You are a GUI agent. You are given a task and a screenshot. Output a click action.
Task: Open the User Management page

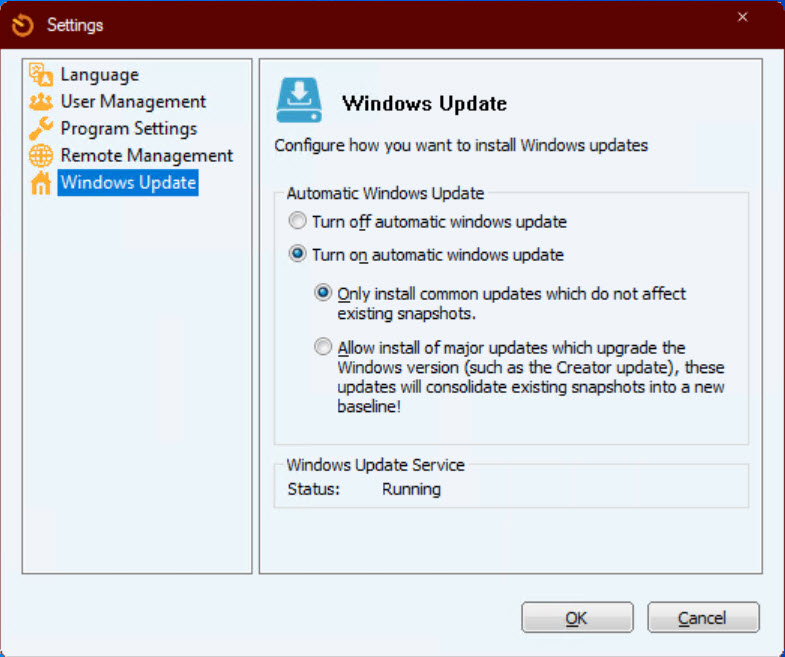click(133, 102)
